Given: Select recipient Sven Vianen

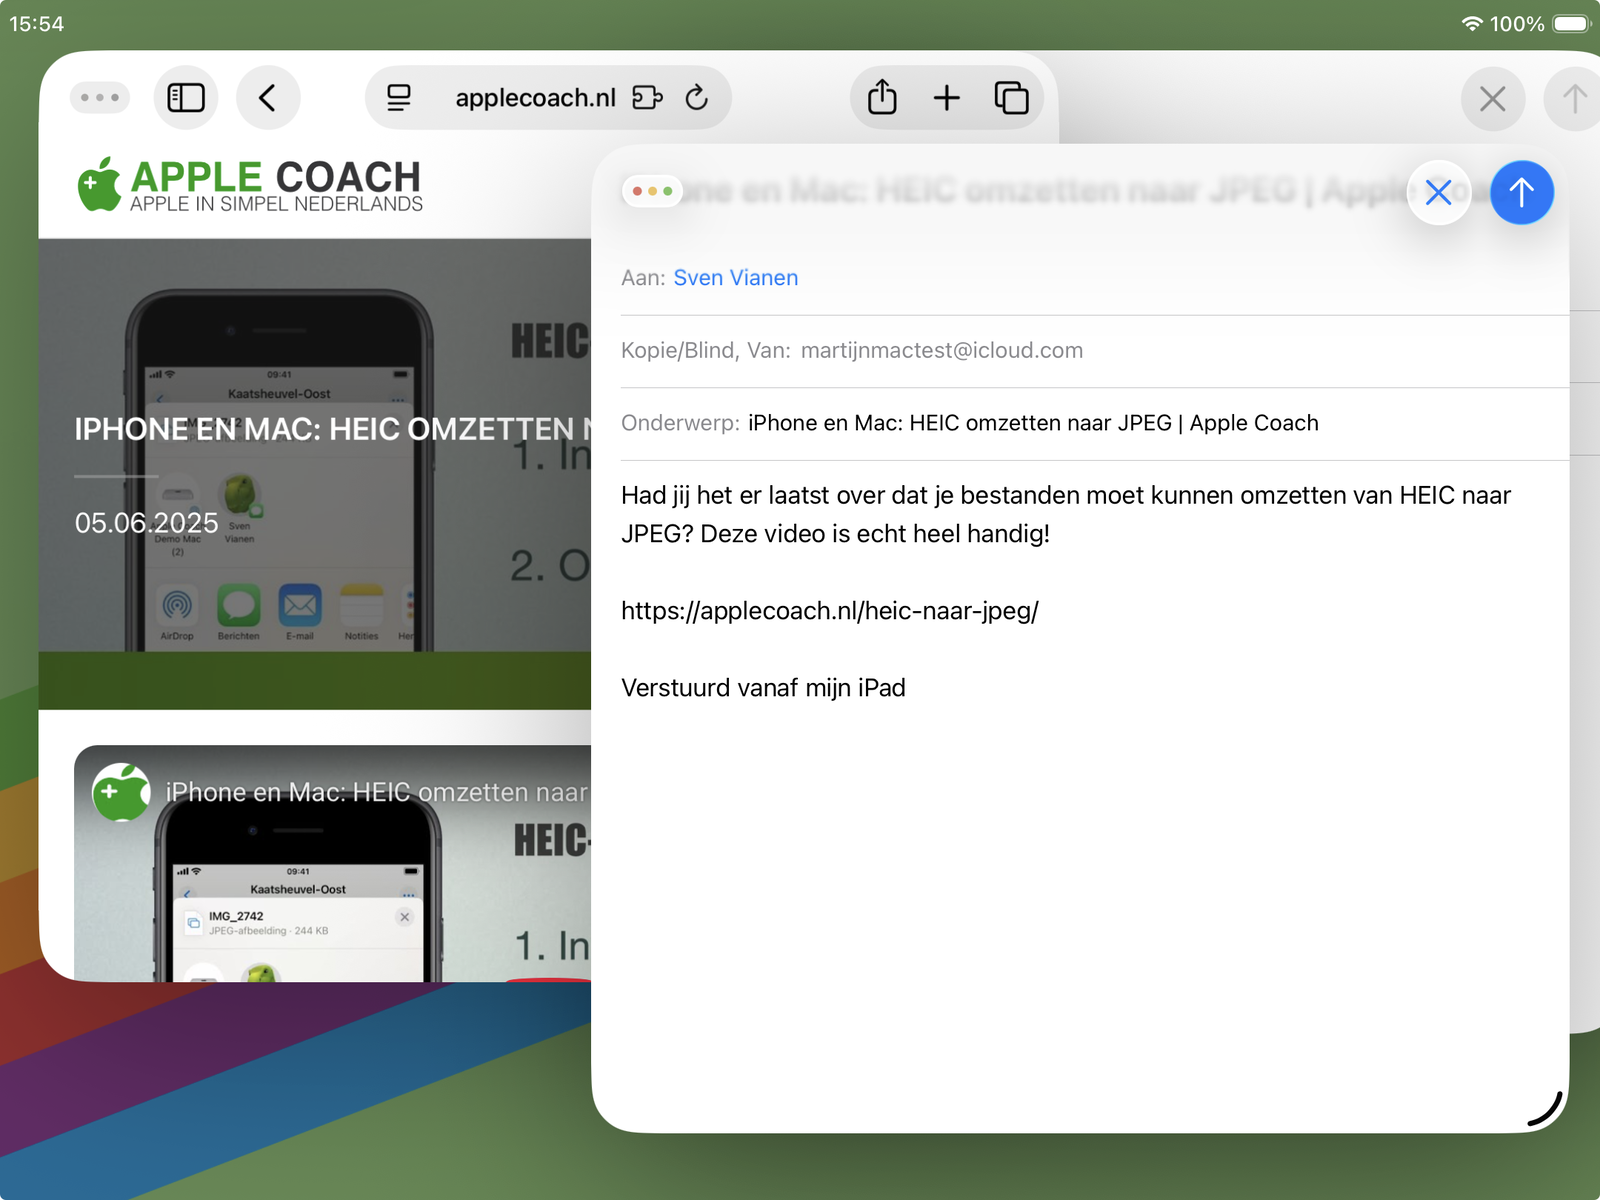Looking at the screenshot, I should point(736,278).
